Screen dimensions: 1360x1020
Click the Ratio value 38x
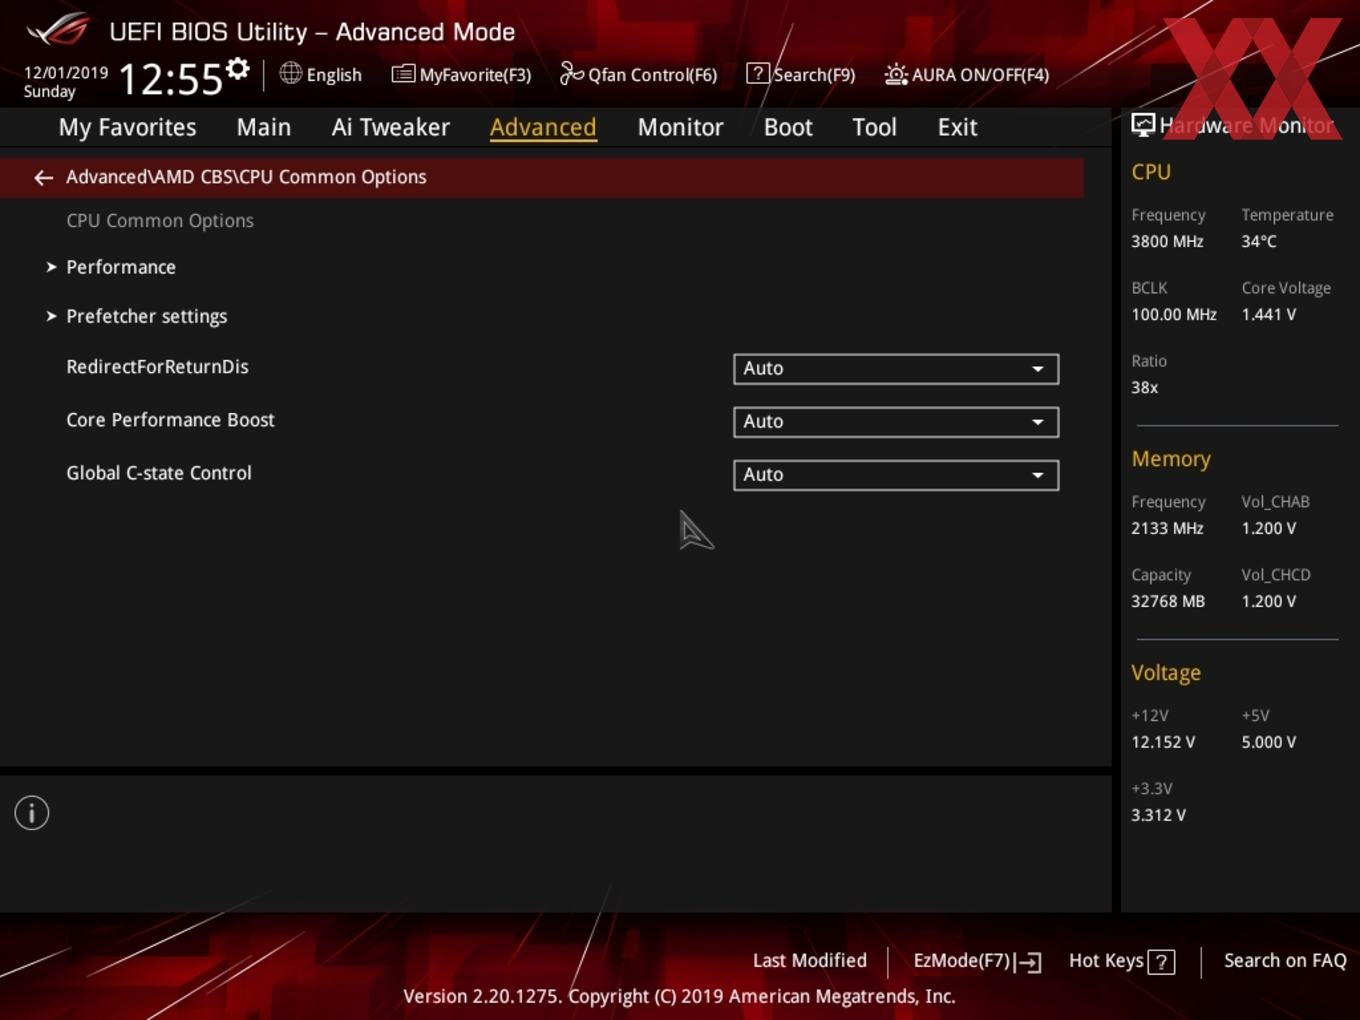pos(1144,387)
